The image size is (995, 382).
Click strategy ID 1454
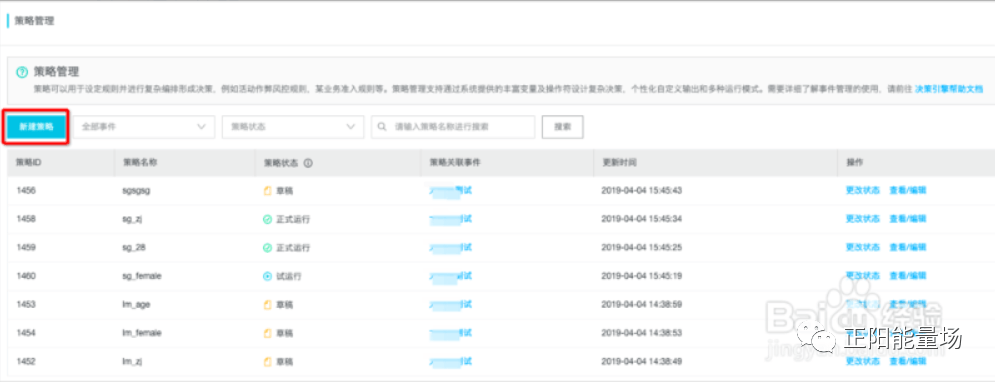click(x=26, y=333)
